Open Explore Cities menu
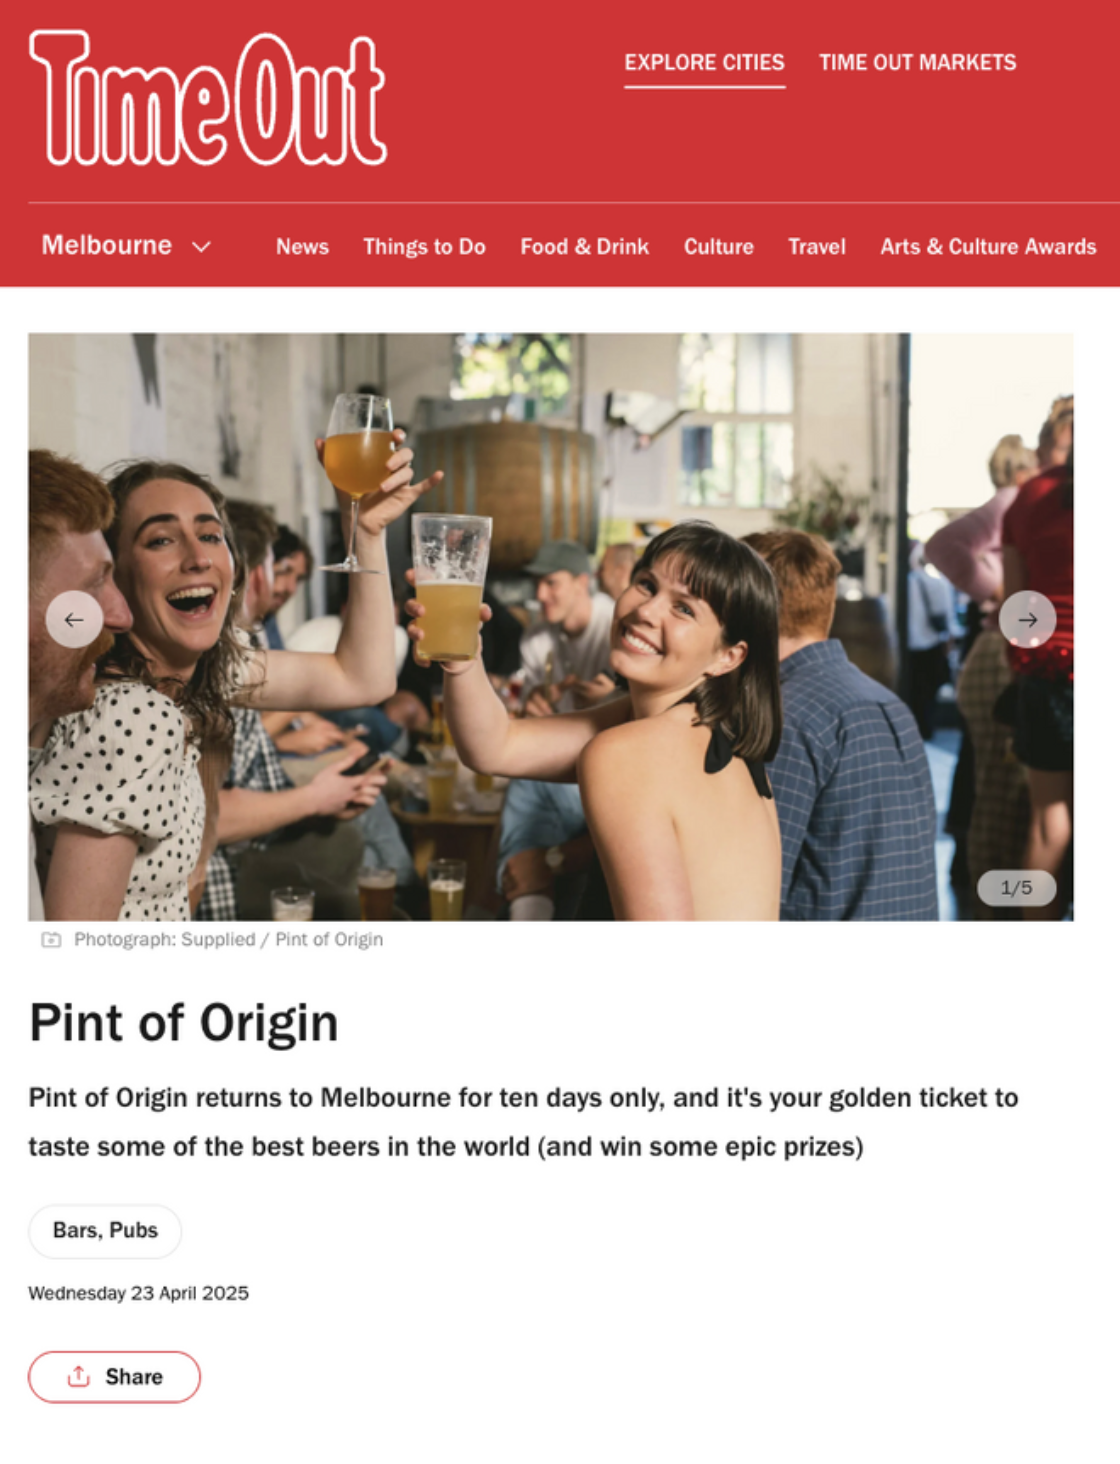 pyautogui.click(x=704, y=62)
